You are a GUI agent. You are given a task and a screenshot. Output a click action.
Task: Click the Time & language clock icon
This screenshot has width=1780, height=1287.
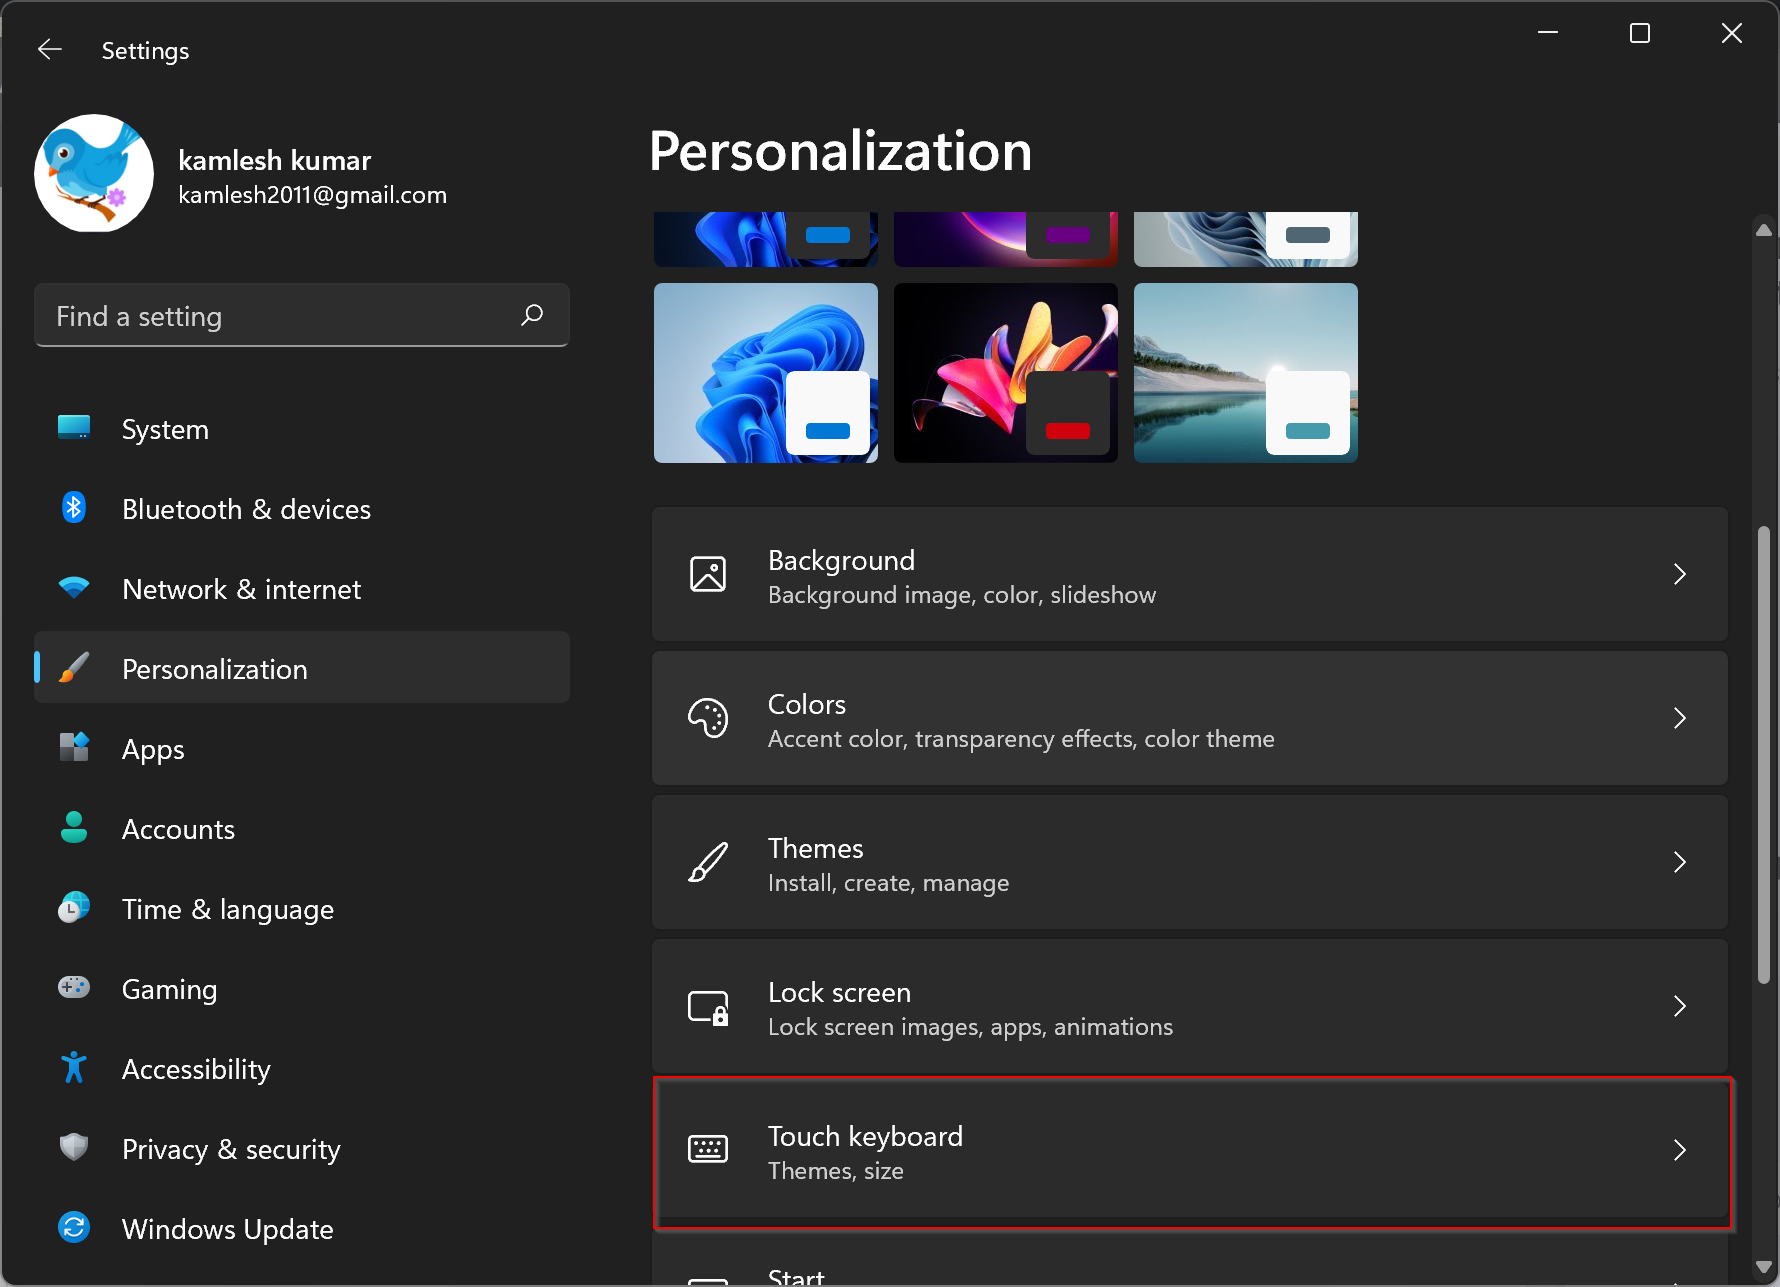click(x=74, y=908)
